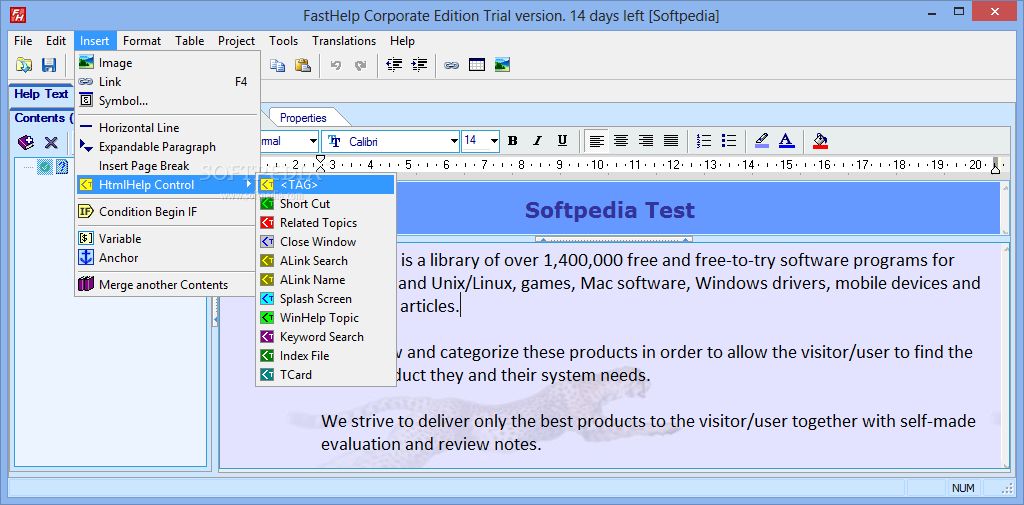Screen dimensions: 1024x505
Task: Click the increase indent toolbar icon
Action: click(419, 65)
